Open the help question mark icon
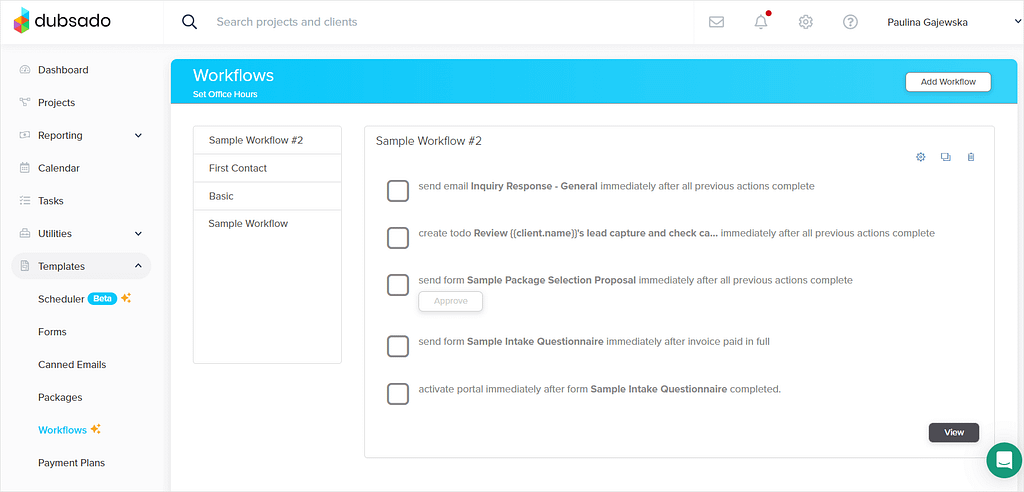 point(850,22)
